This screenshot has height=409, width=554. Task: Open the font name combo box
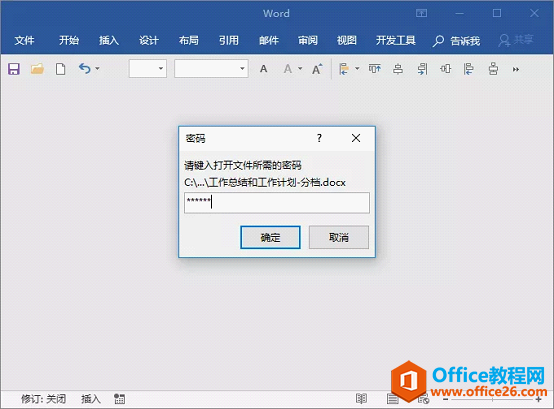pos(211,69)
